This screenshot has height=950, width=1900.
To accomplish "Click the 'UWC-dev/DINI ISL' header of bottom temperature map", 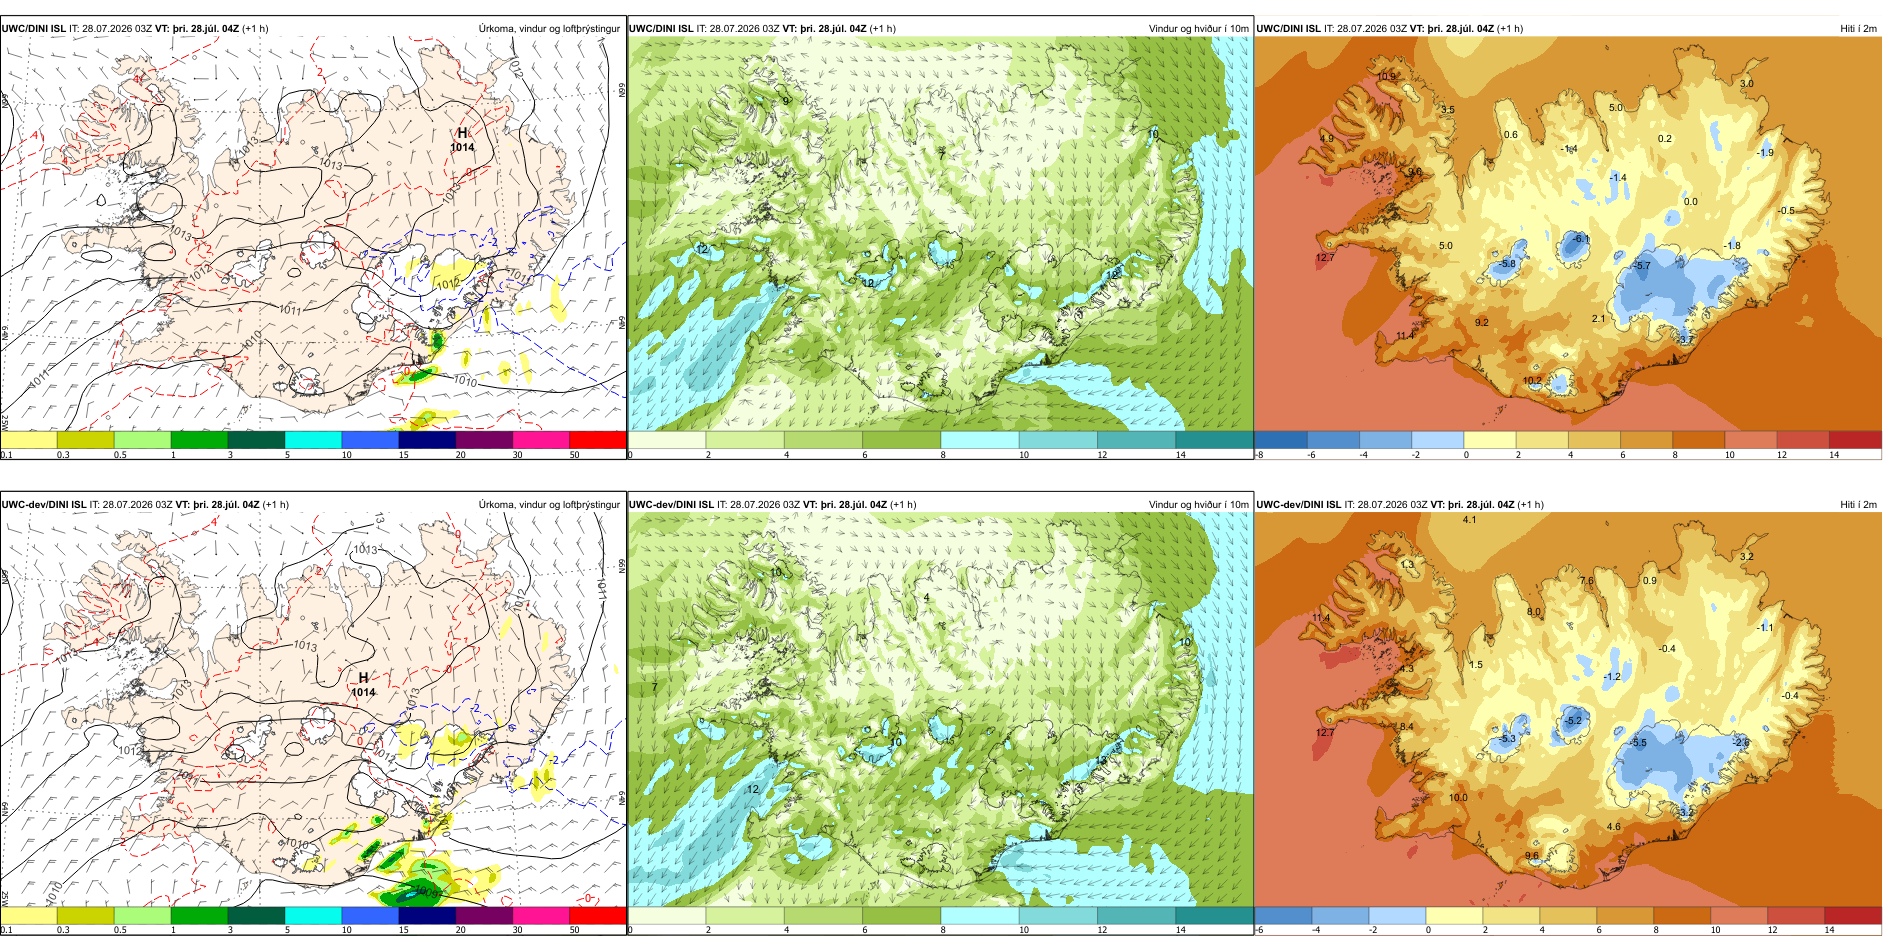I will [1299, 505].
